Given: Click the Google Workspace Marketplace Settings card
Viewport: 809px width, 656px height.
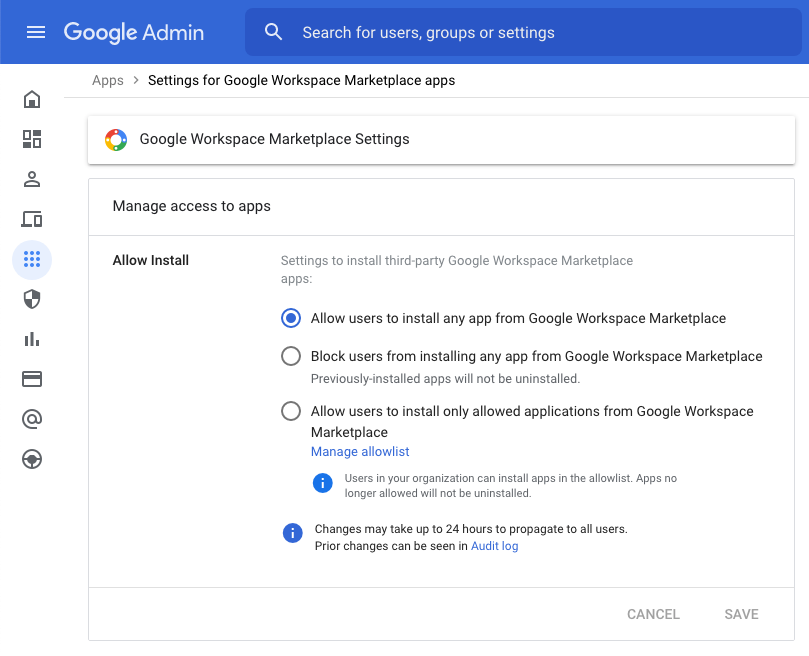Looking at the screenshot, I should coord(441,140).
